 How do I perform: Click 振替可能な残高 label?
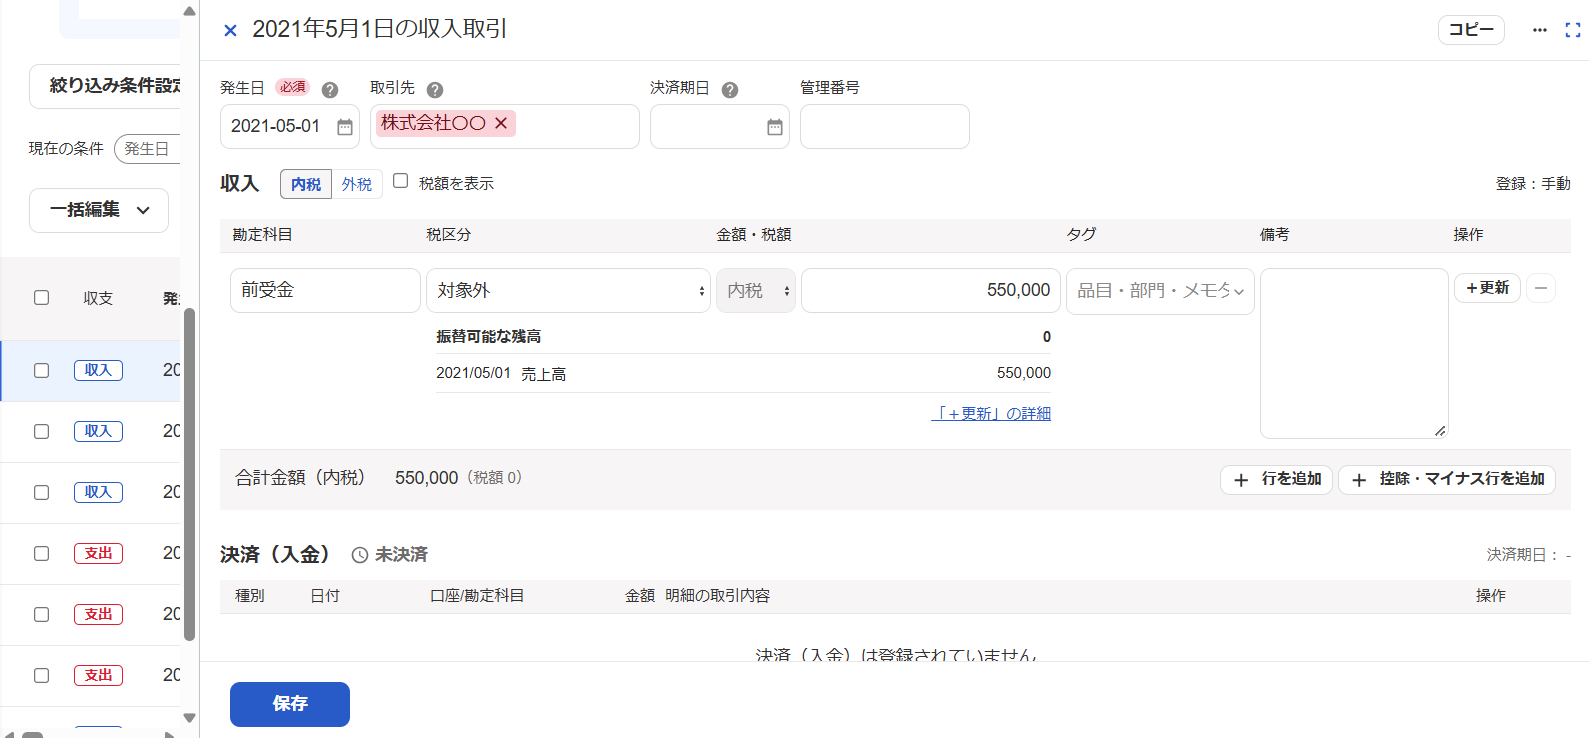(x=489, y=337)
